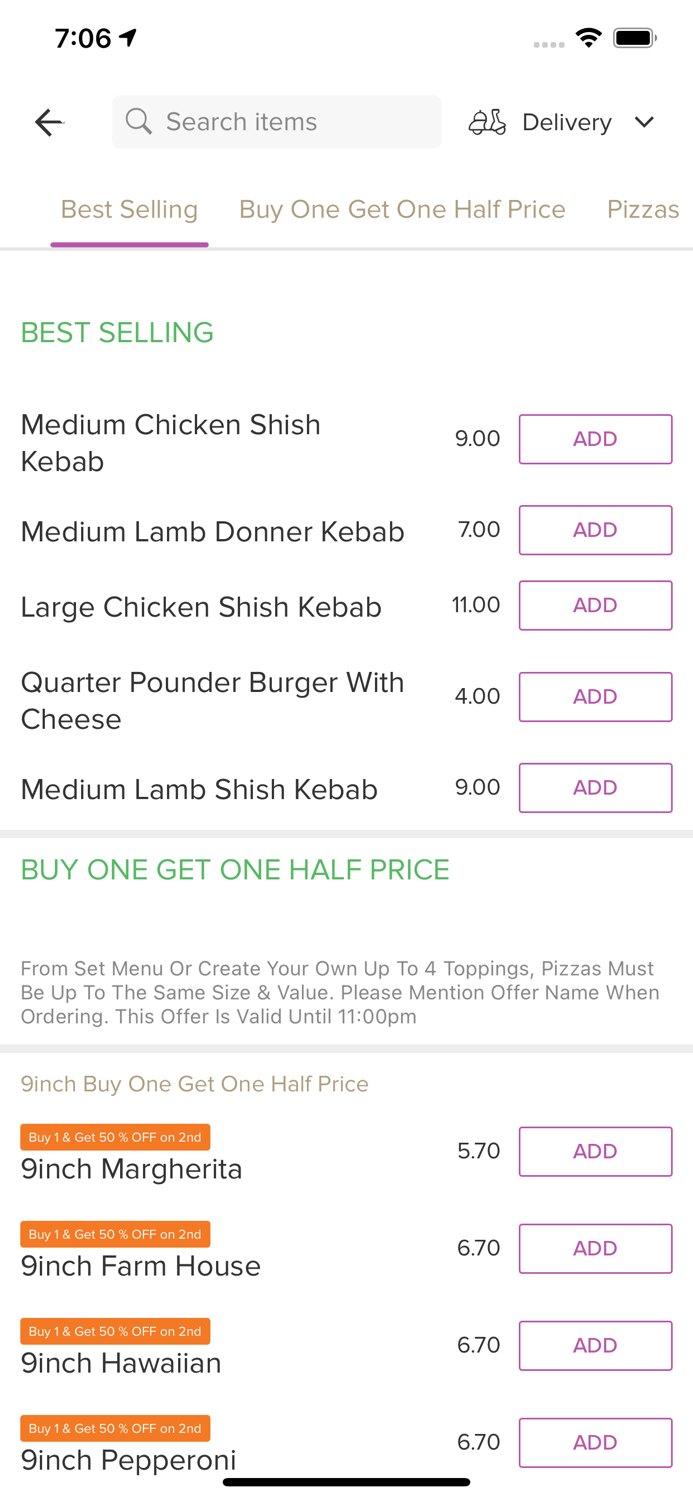Add Medium Chicken Shish Kebab to the order

595,438
